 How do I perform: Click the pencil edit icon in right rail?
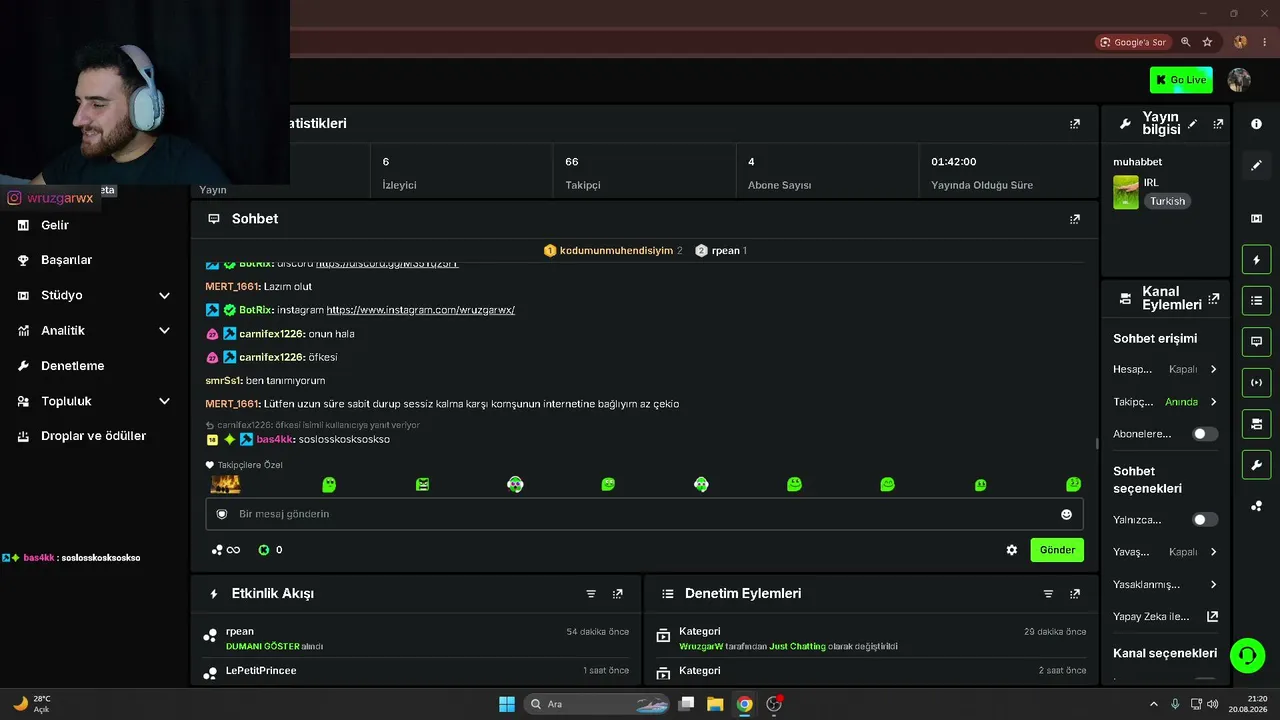point(1256,165)
